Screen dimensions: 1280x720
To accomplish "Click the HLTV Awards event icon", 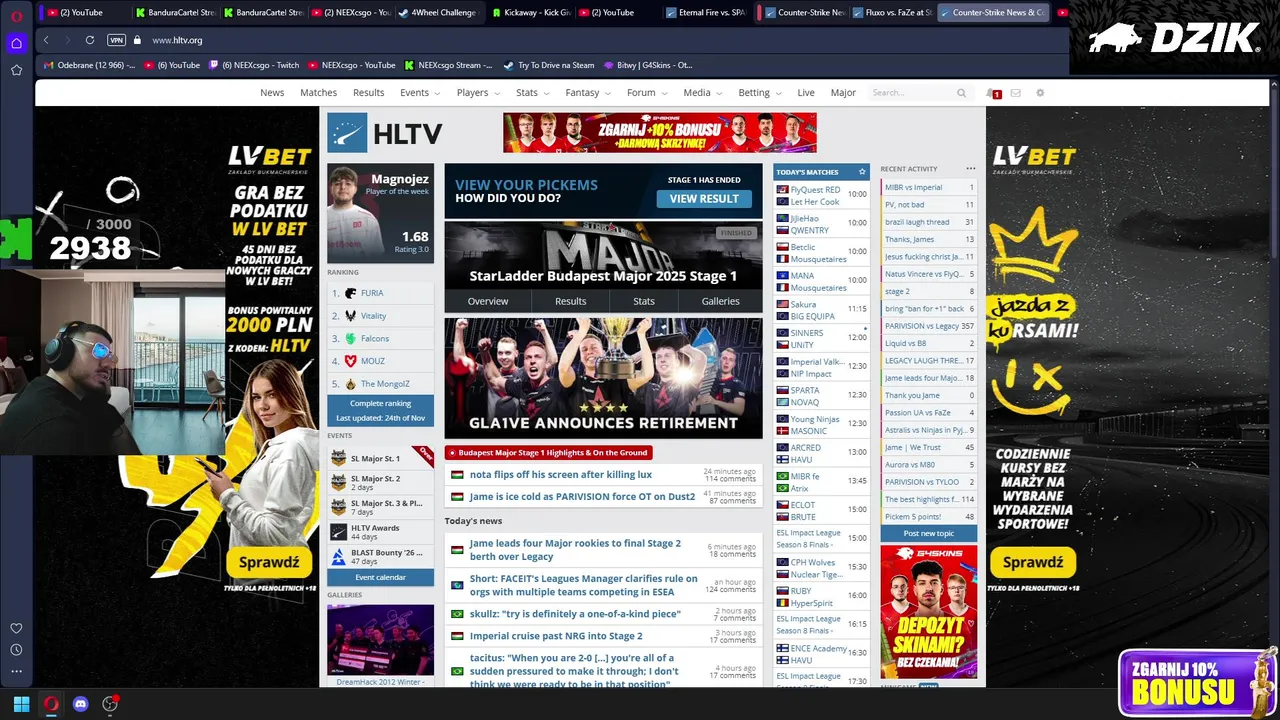I will click(x=339, y=532).
